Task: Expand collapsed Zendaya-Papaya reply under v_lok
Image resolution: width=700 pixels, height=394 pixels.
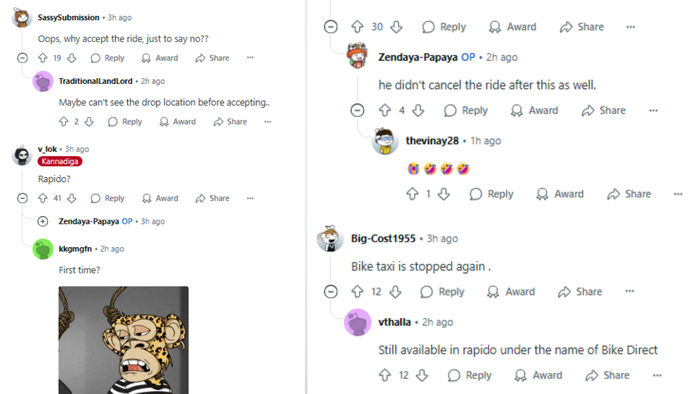Action: (x=43, y=221)
